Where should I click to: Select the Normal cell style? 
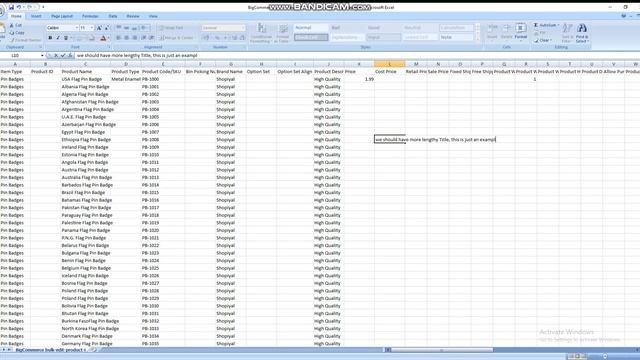point(311,28)
